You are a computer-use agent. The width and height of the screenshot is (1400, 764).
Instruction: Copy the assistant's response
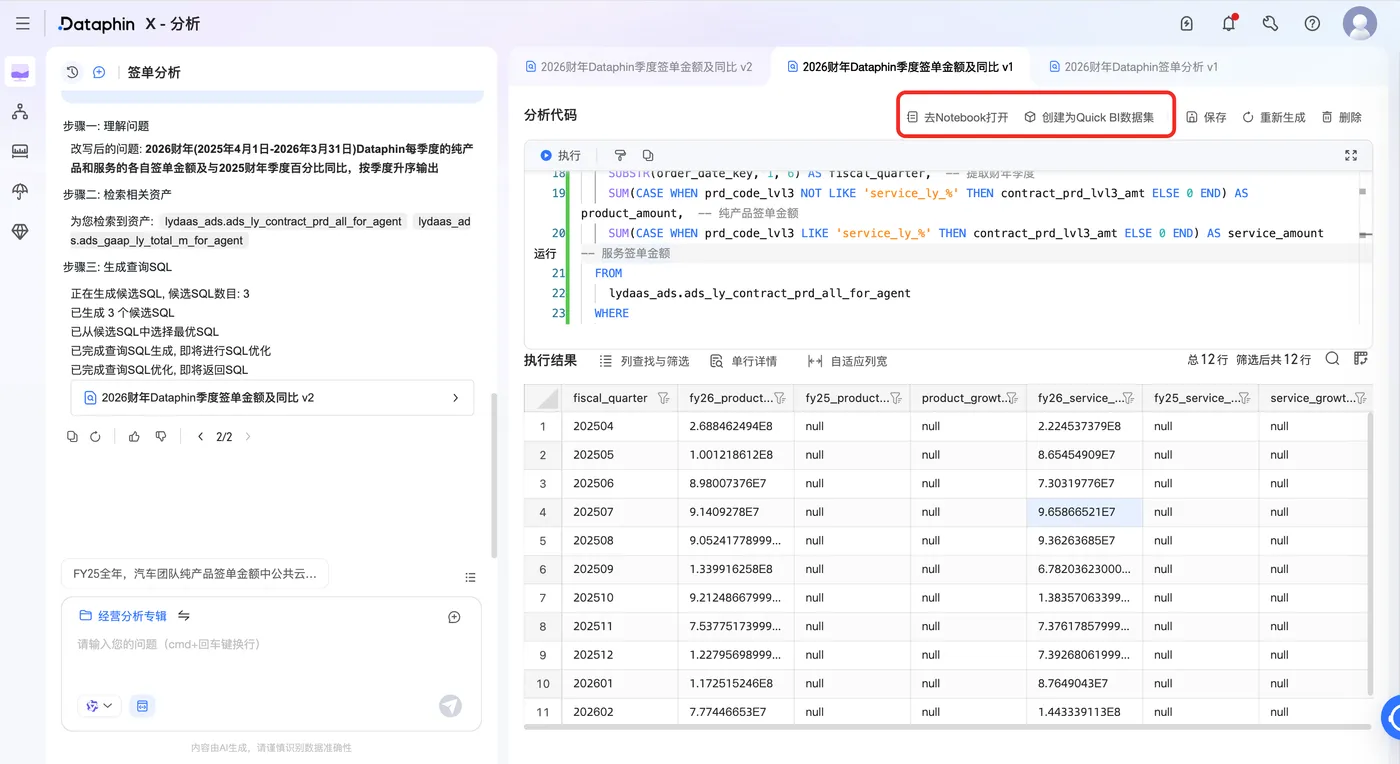[72, 437]
